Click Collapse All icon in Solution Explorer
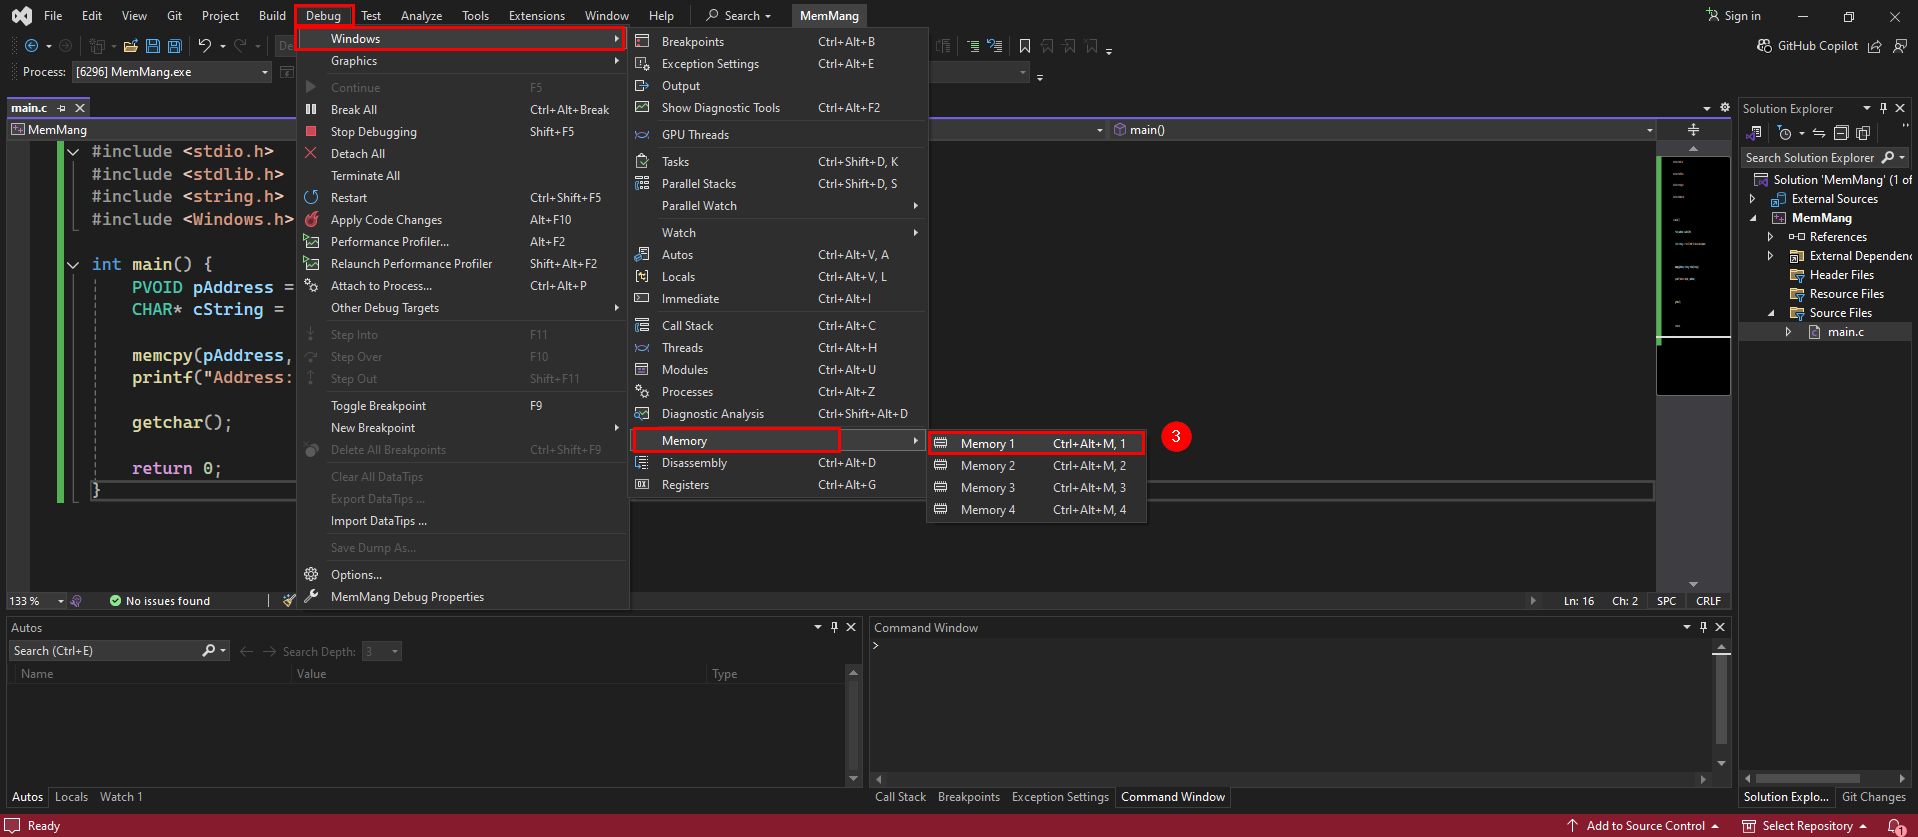 point(1841,133)
